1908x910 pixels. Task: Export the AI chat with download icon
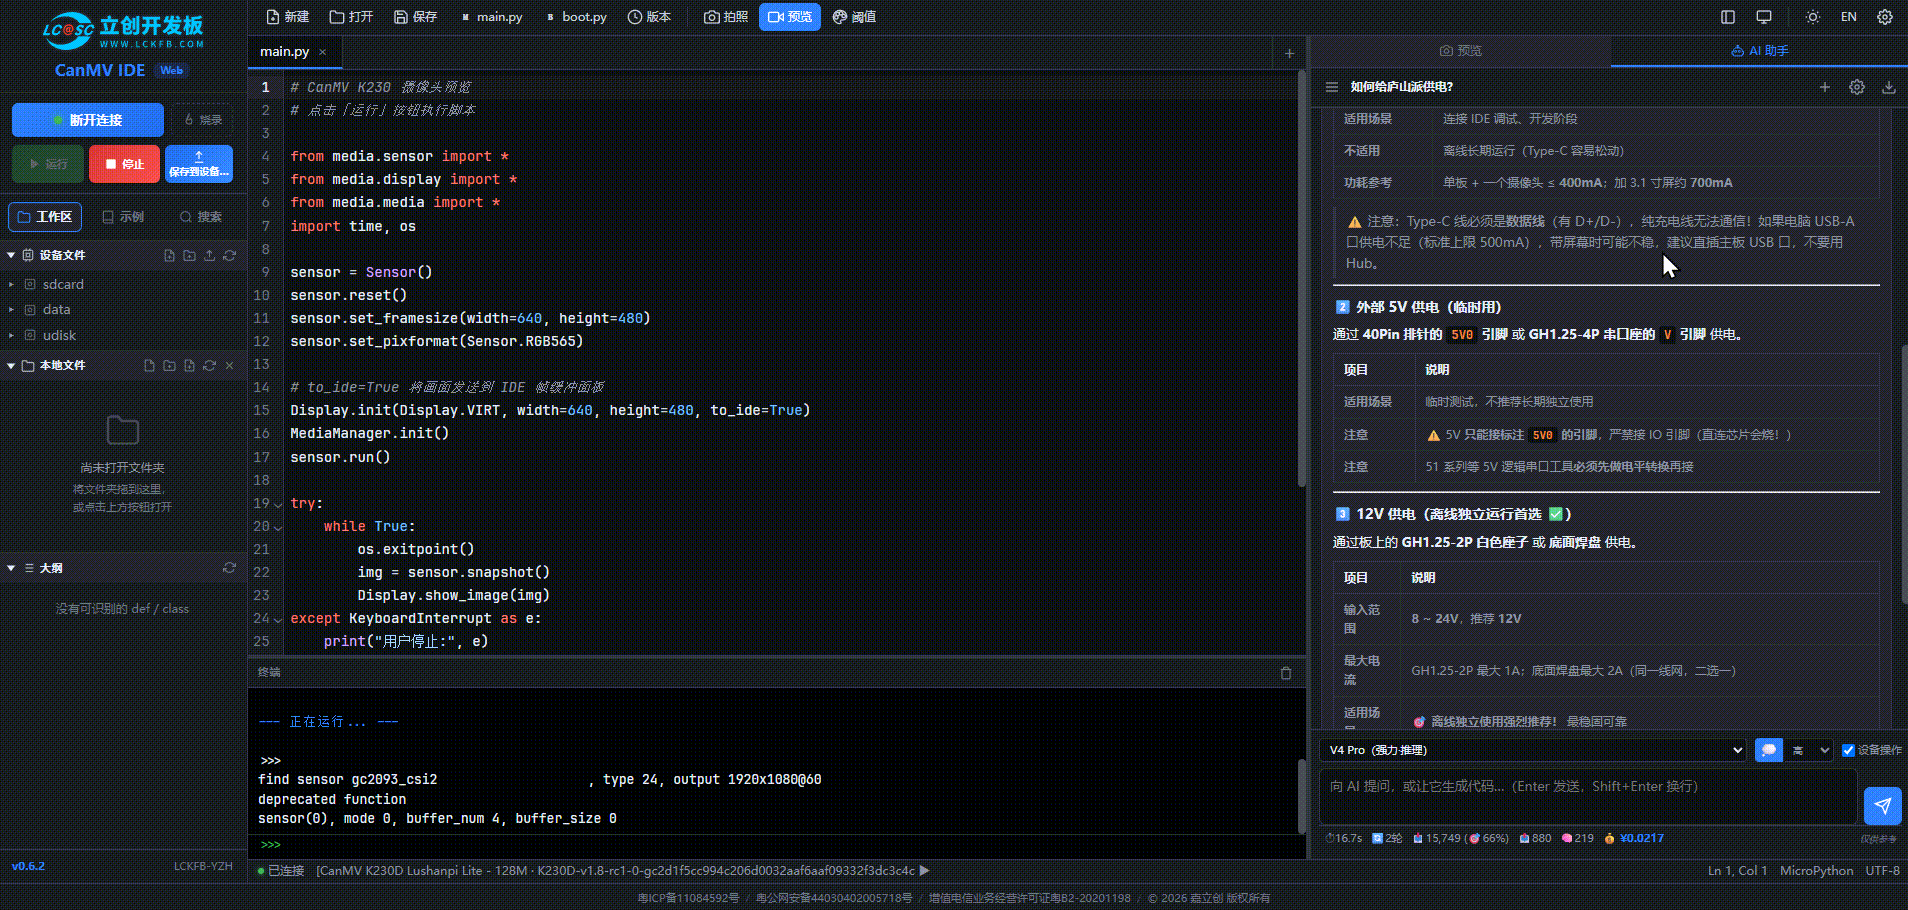coord(1889,87)
